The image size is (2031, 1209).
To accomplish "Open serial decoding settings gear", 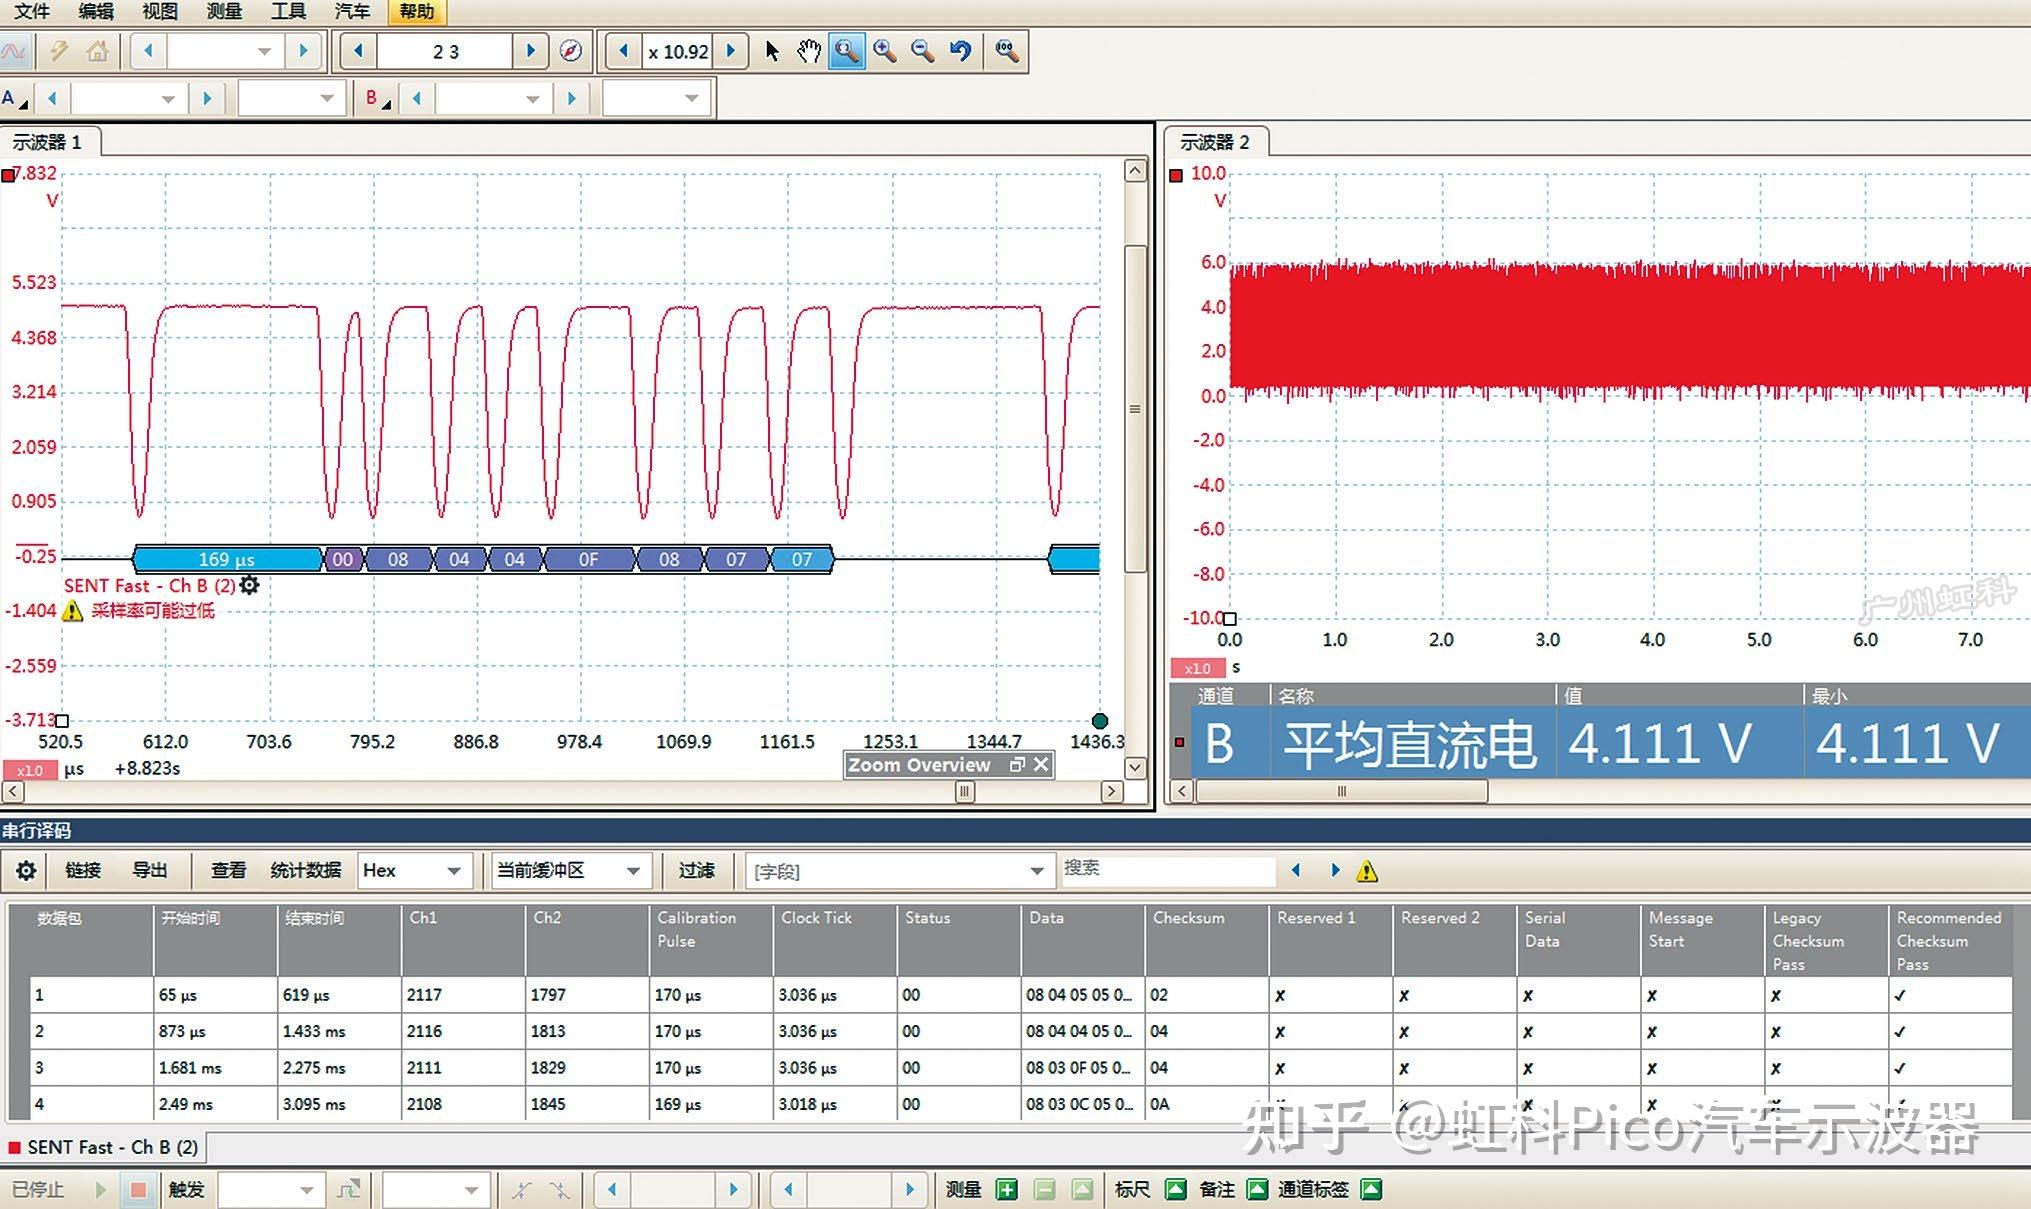I will (x=26, y=870).
